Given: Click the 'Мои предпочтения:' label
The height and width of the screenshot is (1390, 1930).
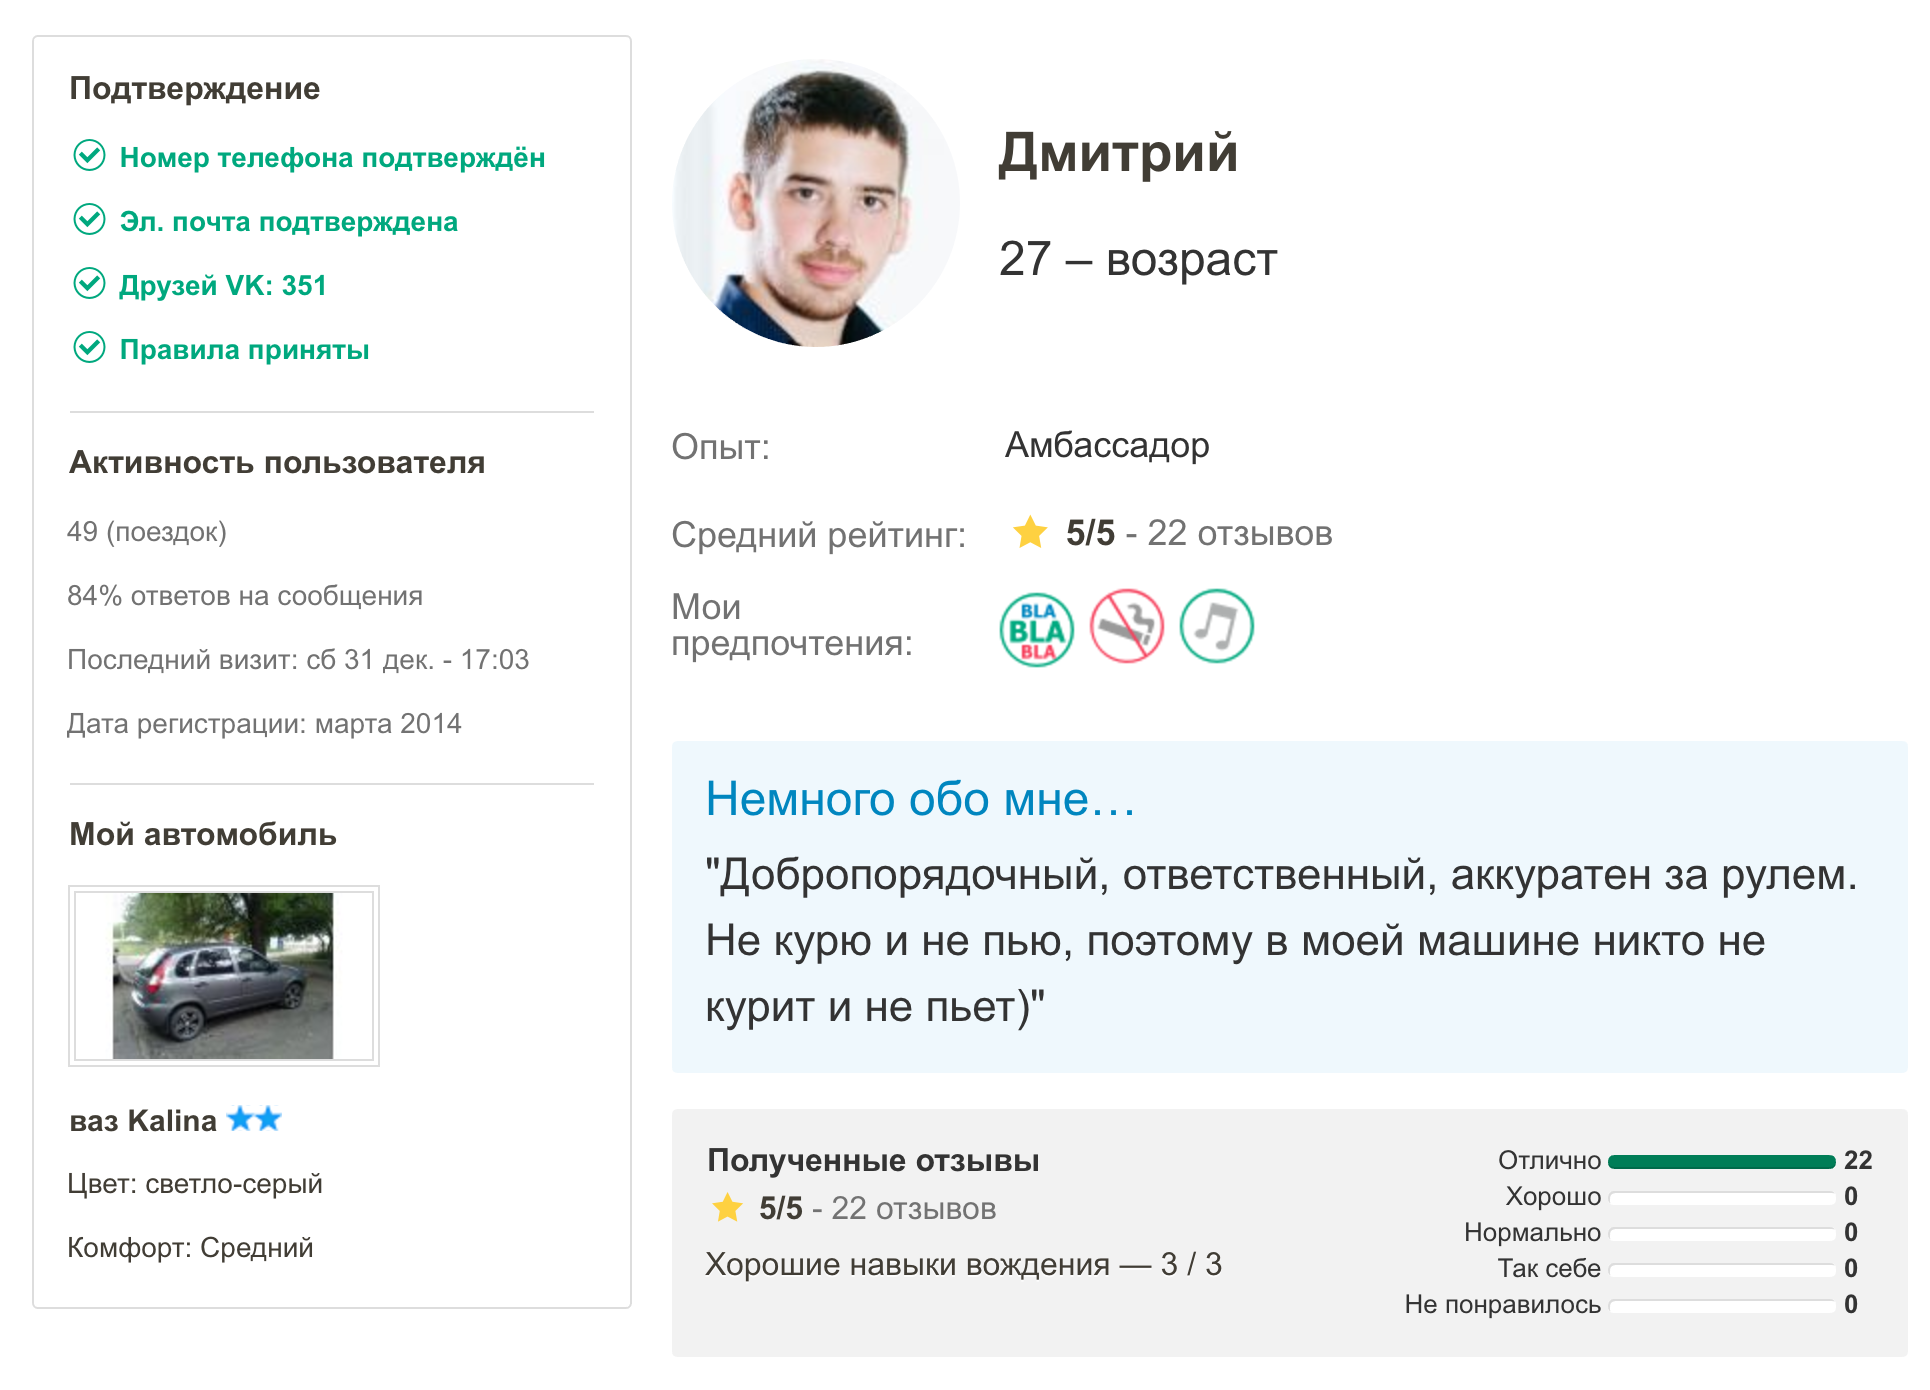Looking at the screenshot, I should (x=792, y=625).
